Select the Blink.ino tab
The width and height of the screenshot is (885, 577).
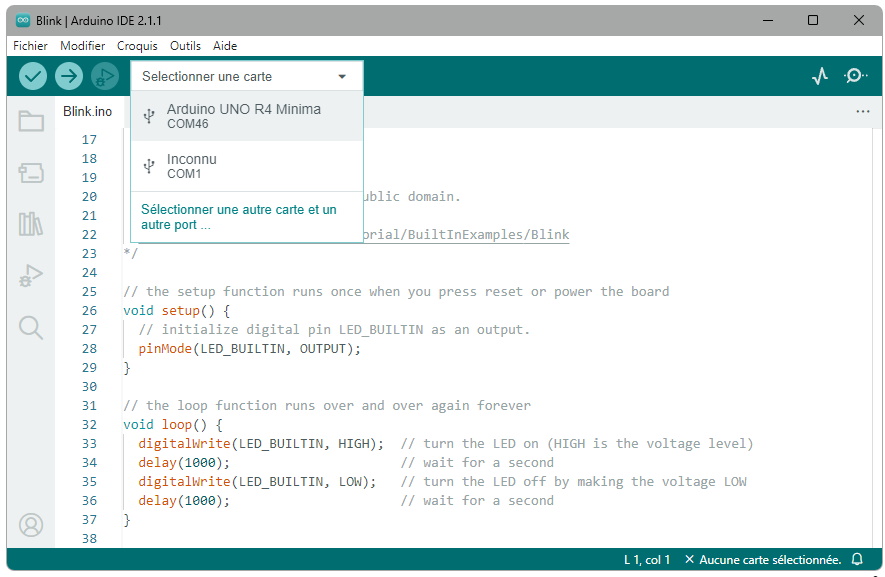pos(88,111)
